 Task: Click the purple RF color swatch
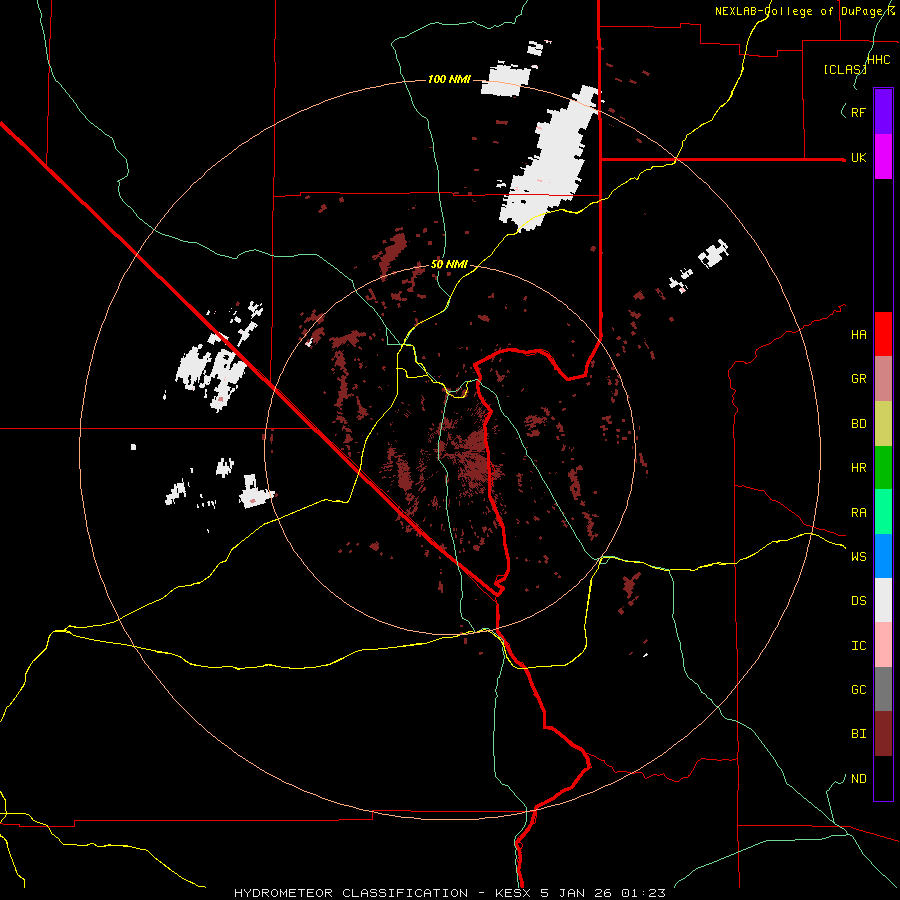click(x=883, y=112)
